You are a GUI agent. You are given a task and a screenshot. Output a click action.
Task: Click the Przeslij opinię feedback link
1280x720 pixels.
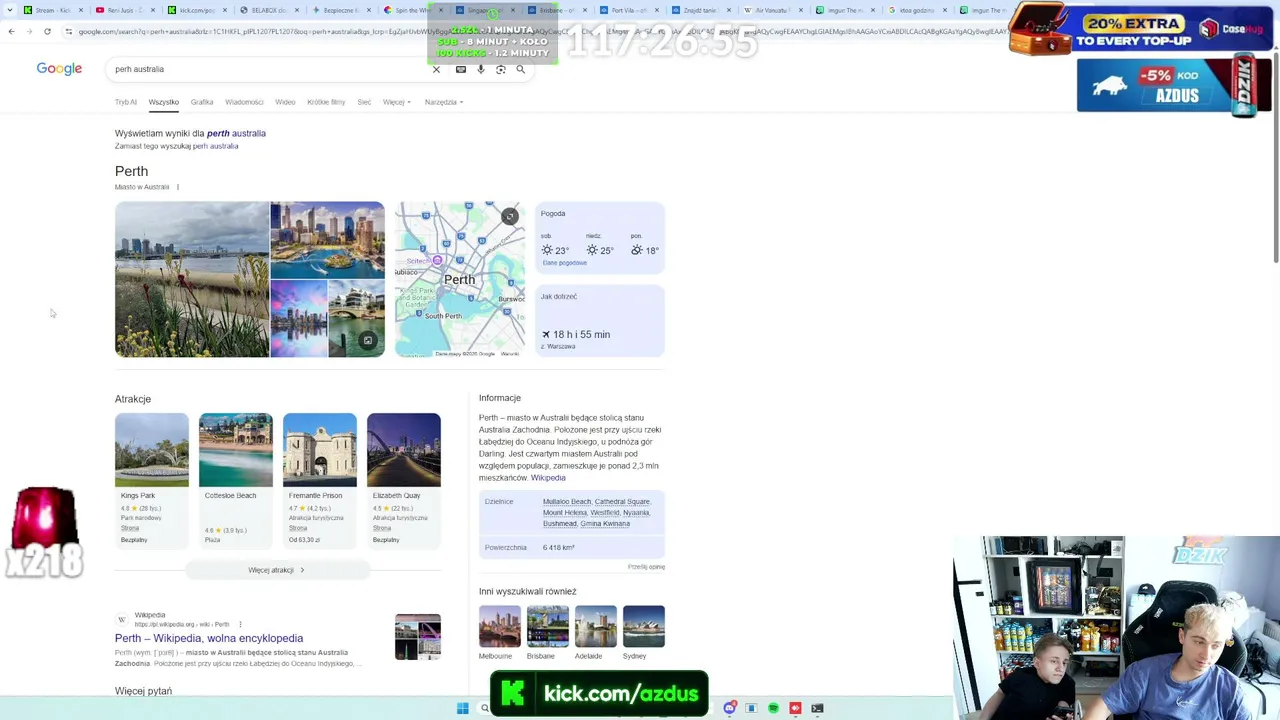[646, 567]
